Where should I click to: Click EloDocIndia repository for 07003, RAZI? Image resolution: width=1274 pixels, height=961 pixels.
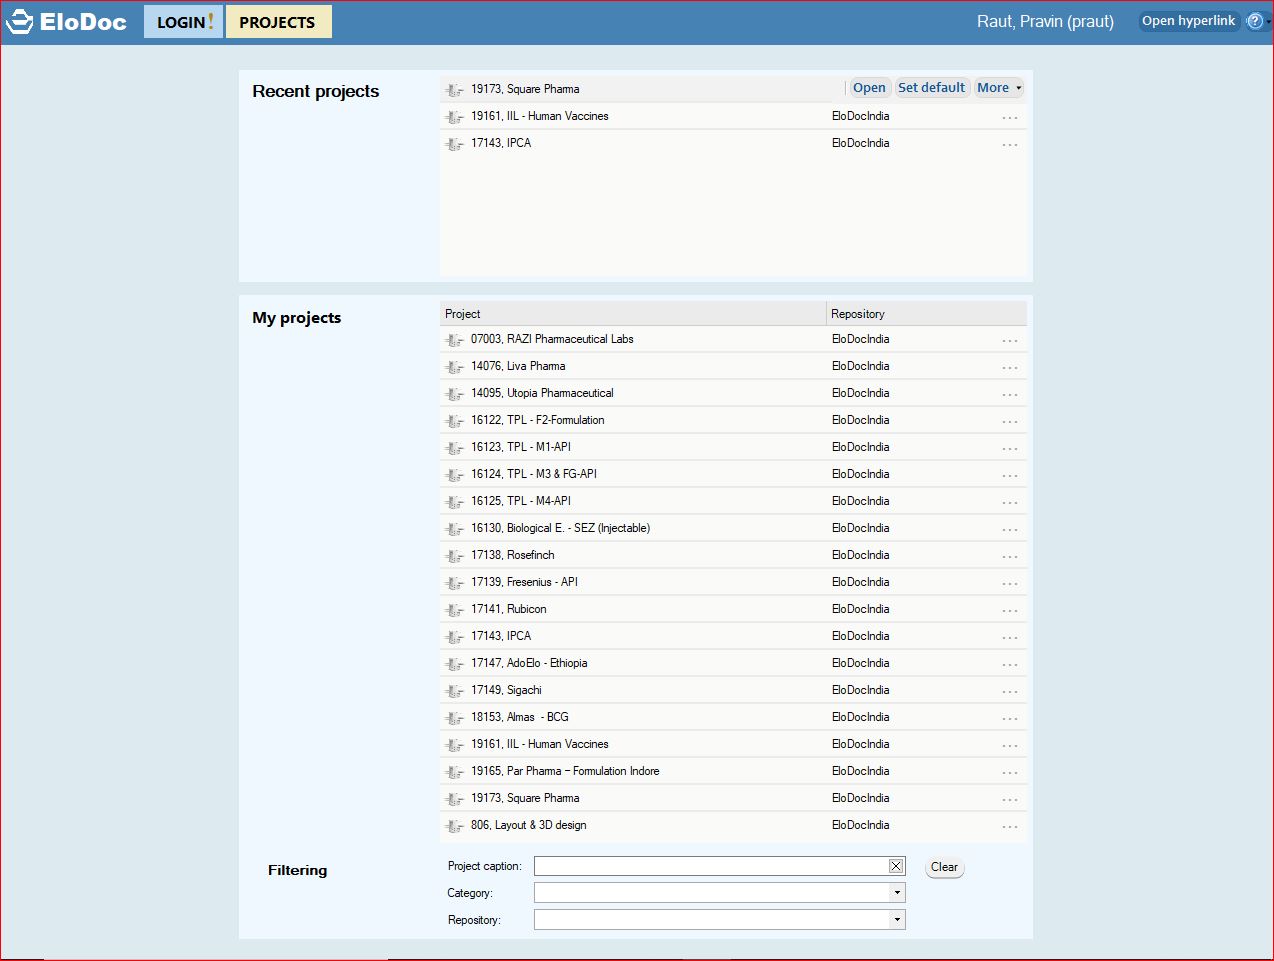coord(860,340)
